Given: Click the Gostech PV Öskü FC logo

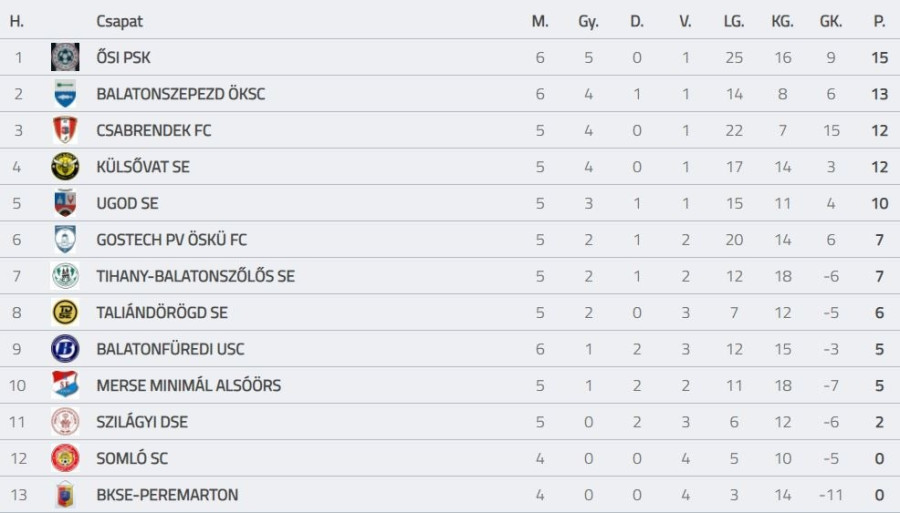Looking at the screenshot, I should (65, 239).
